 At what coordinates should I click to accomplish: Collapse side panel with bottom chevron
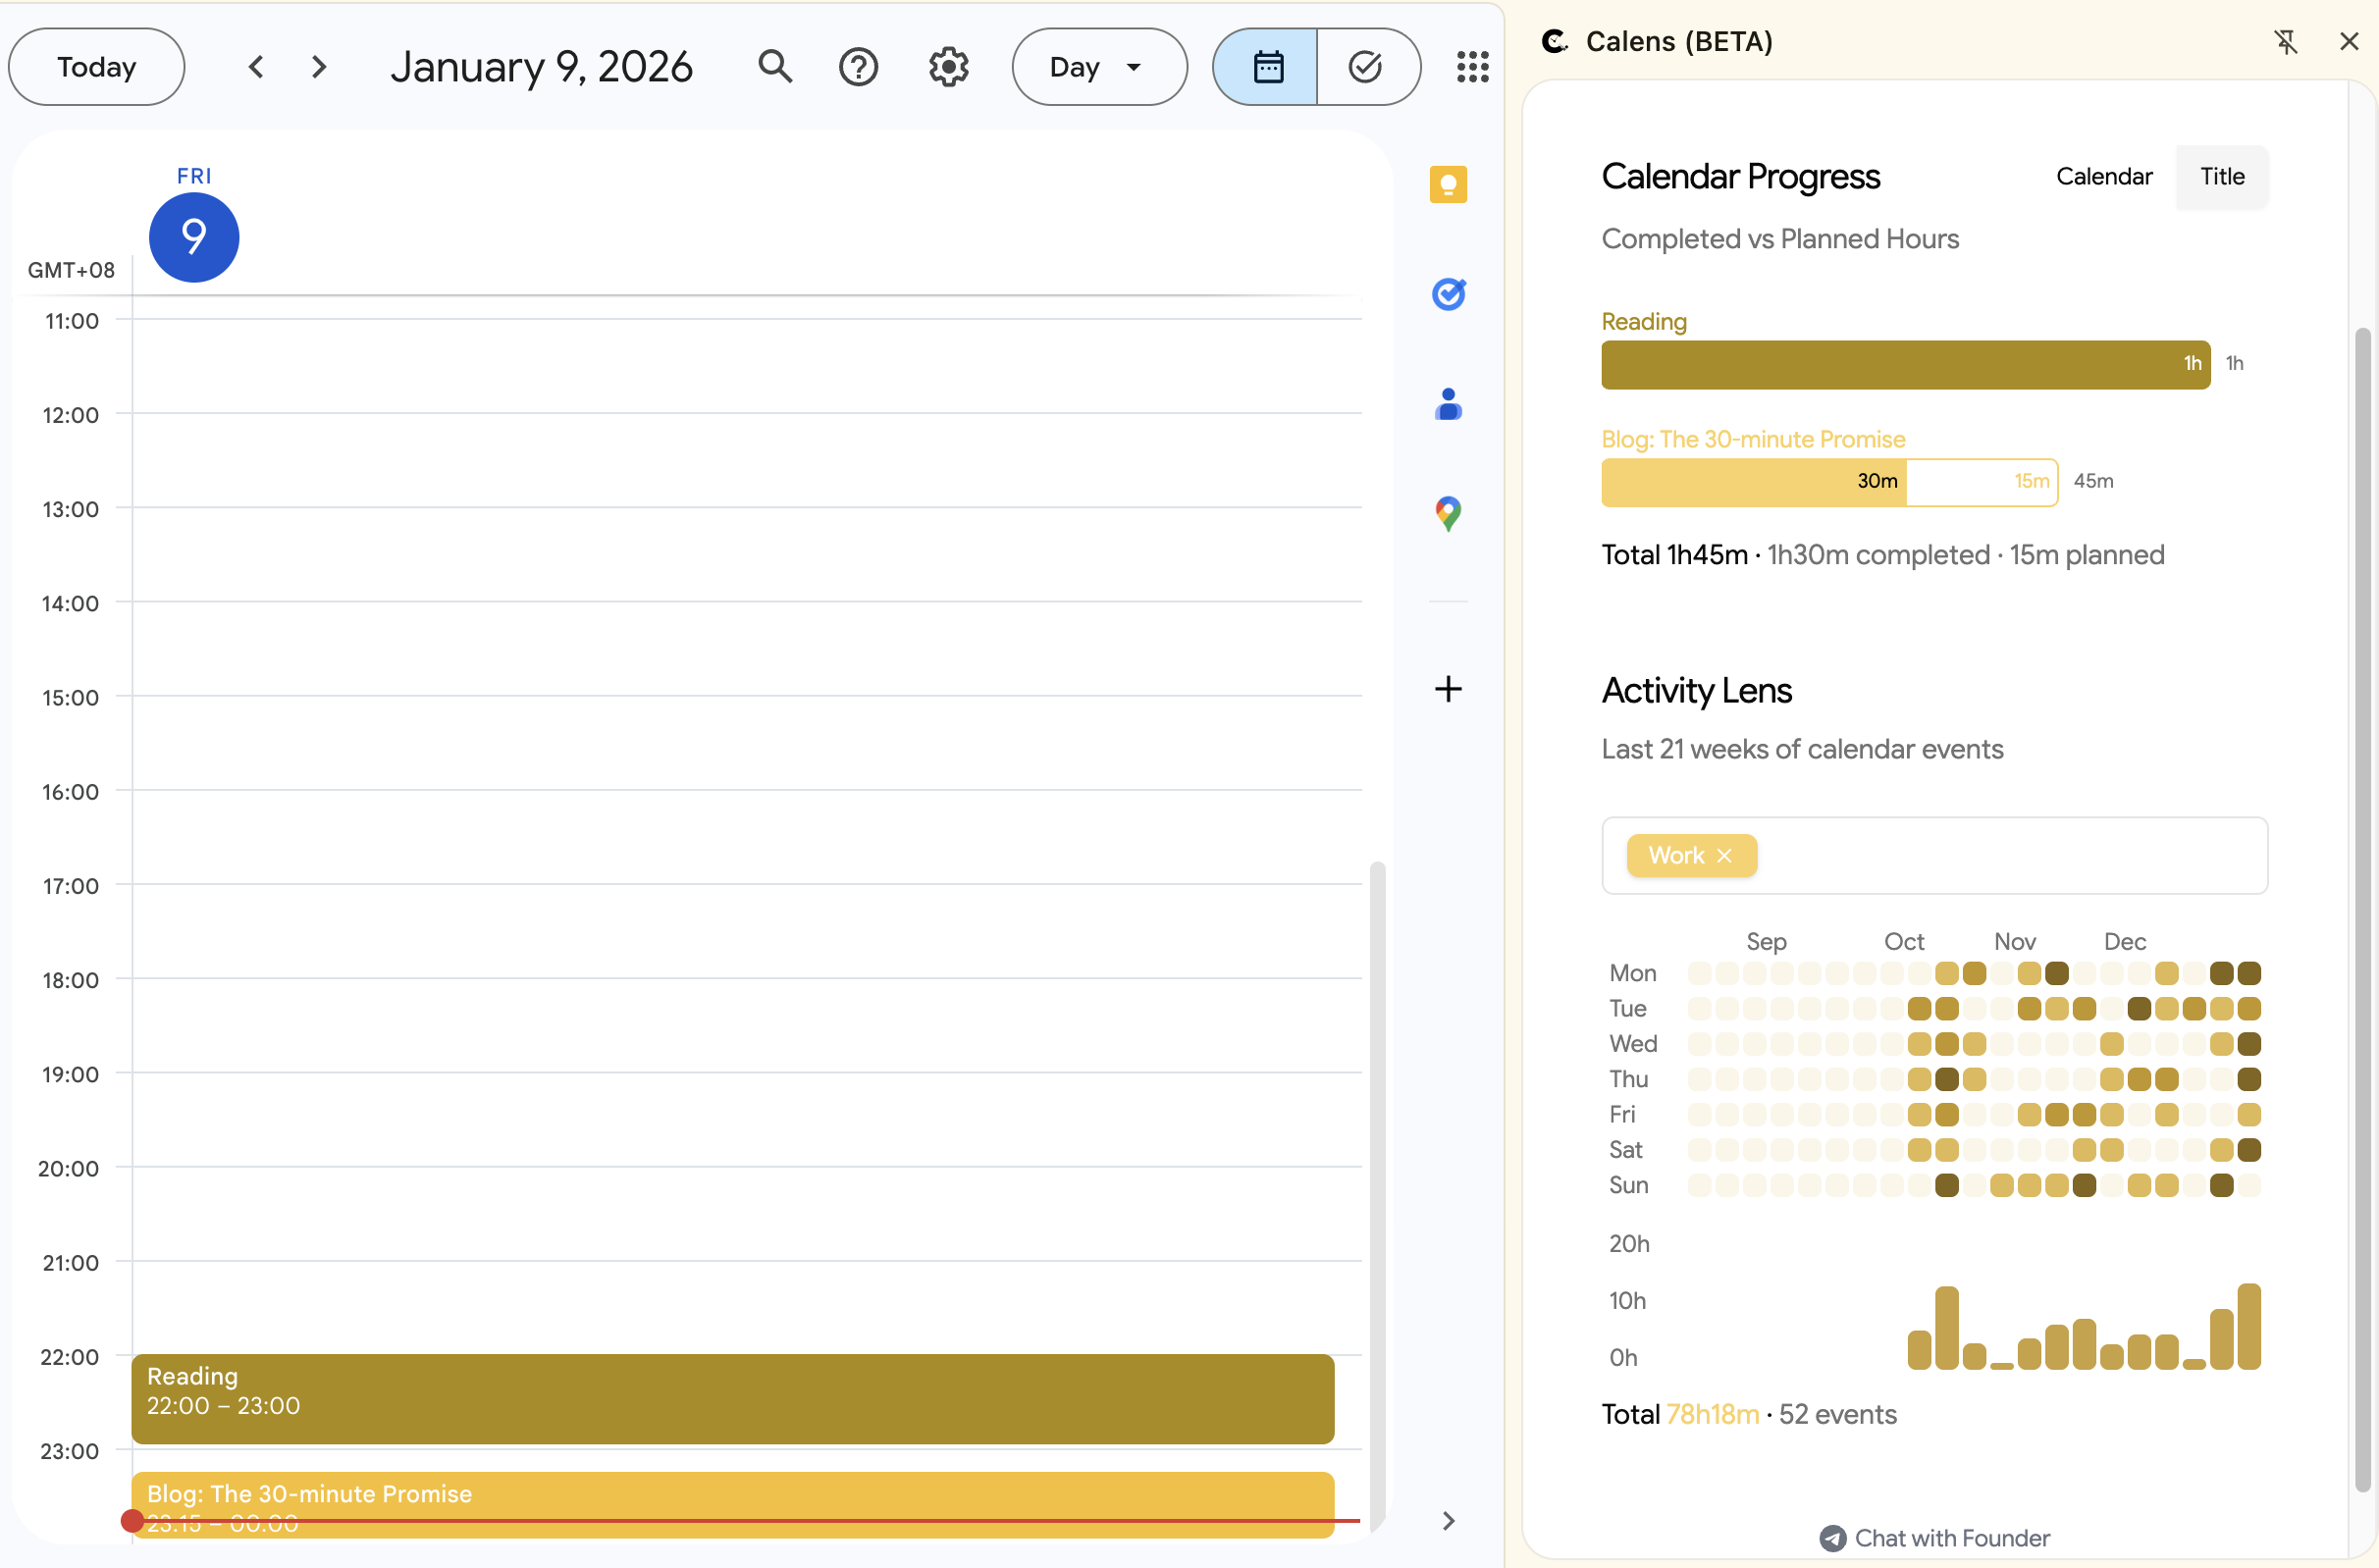(x=1447, y=1521)
